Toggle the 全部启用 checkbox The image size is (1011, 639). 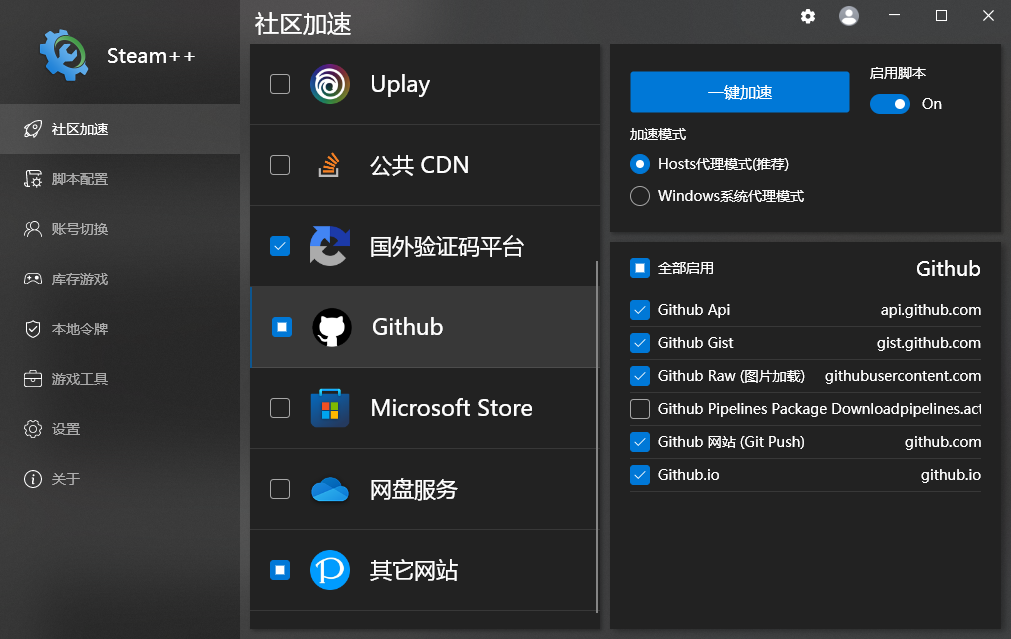point(640,268)
